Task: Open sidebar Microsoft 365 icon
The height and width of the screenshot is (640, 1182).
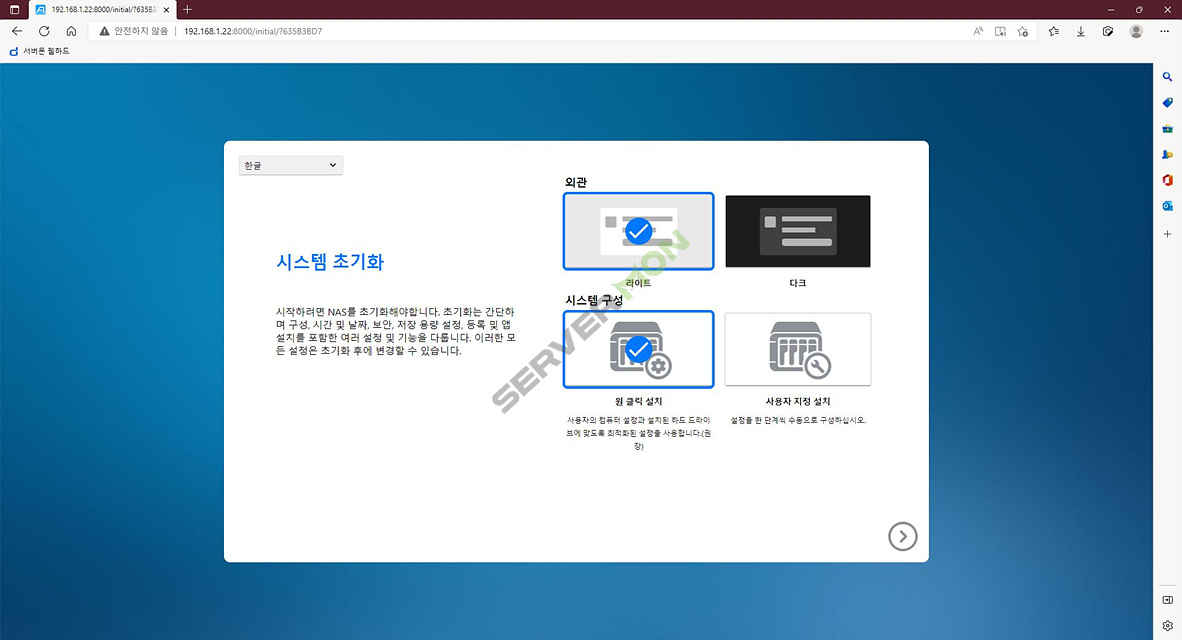Action: 1167,180
